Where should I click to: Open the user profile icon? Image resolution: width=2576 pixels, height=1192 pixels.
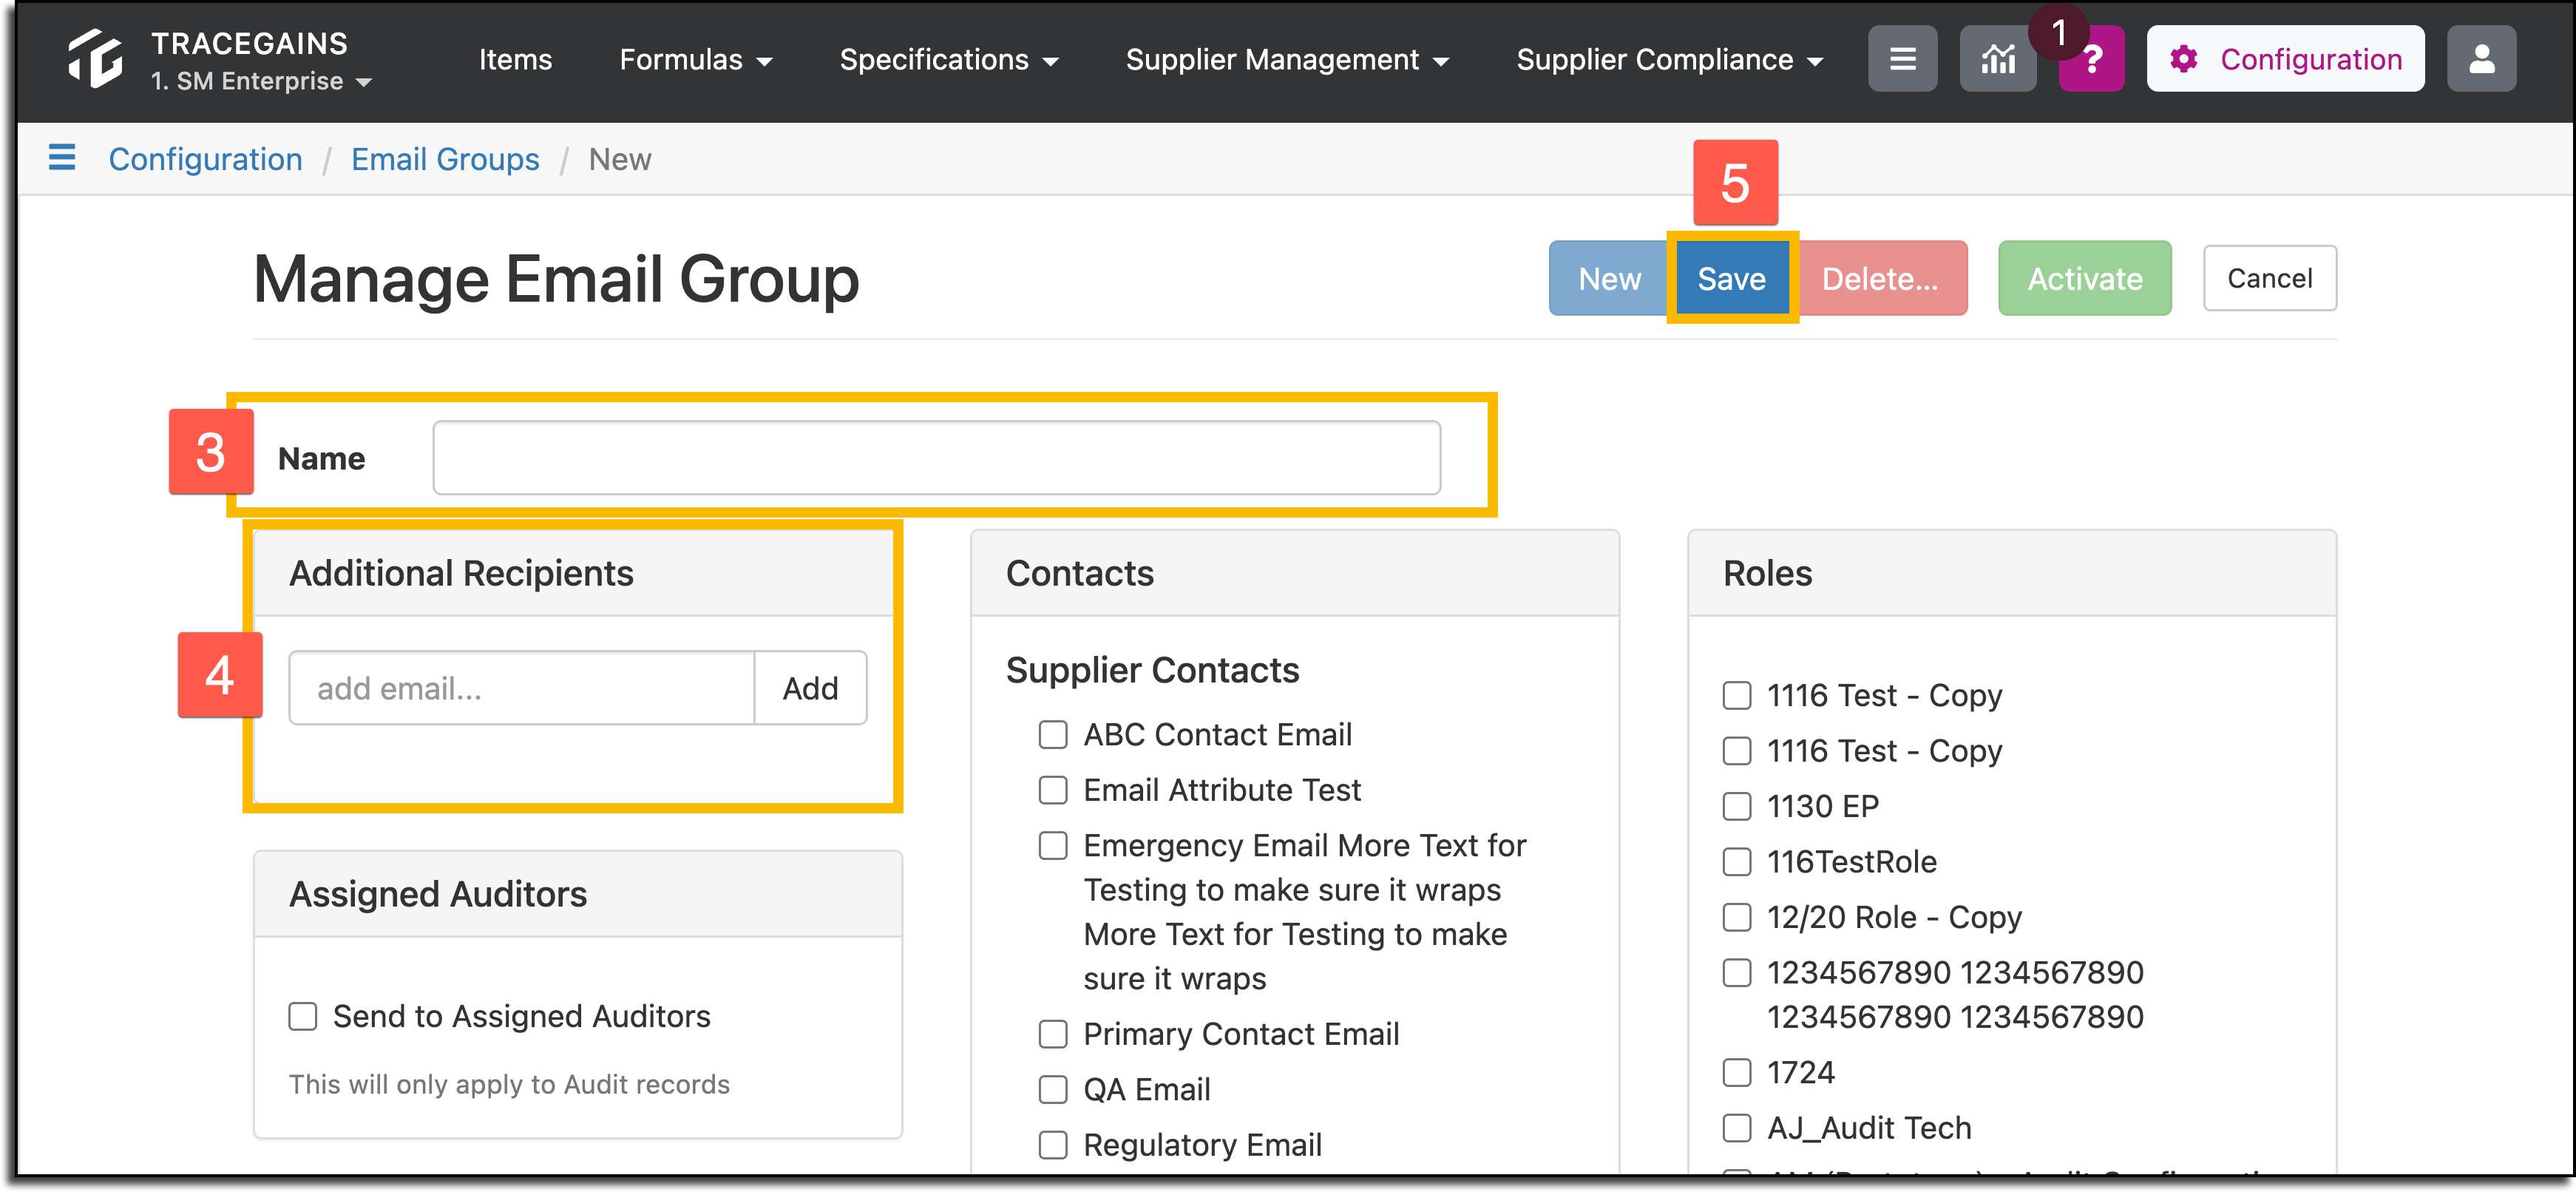click(x=2481, y=59)
